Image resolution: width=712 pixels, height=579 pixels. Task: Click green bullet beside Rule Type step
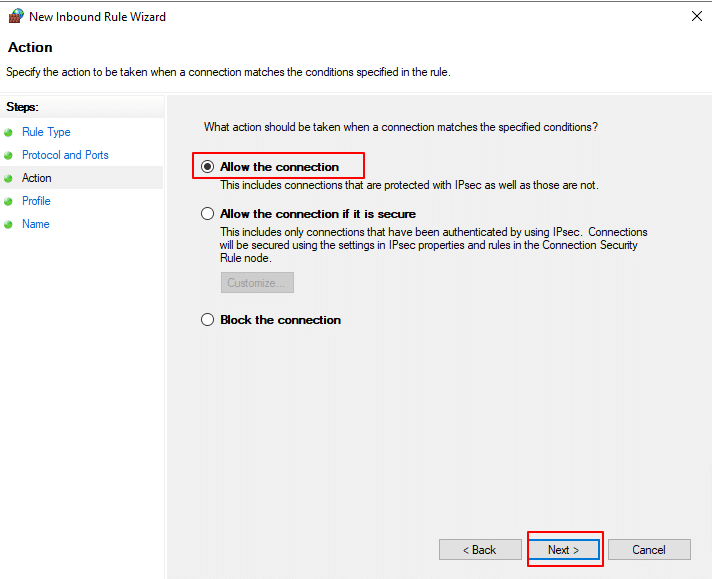click(x=9, y=132)
